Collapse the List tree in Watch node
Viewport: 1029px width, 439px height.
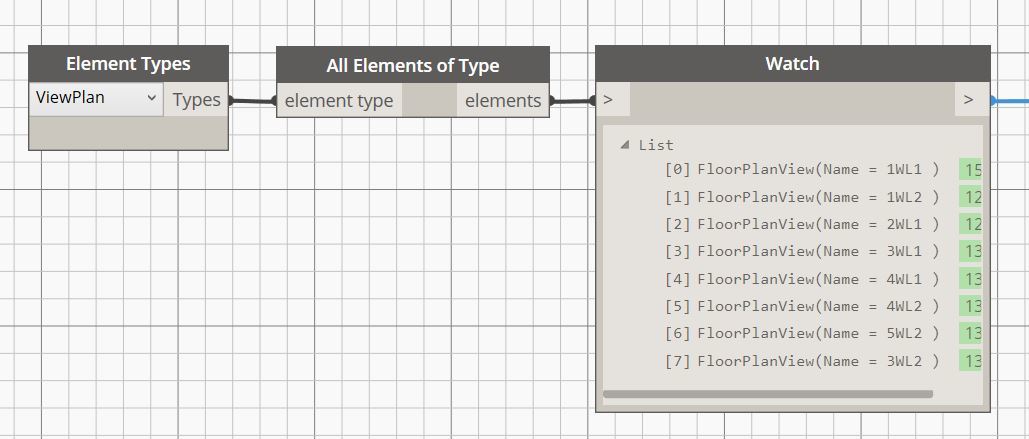pyautogui.click(x=626, y=145)
